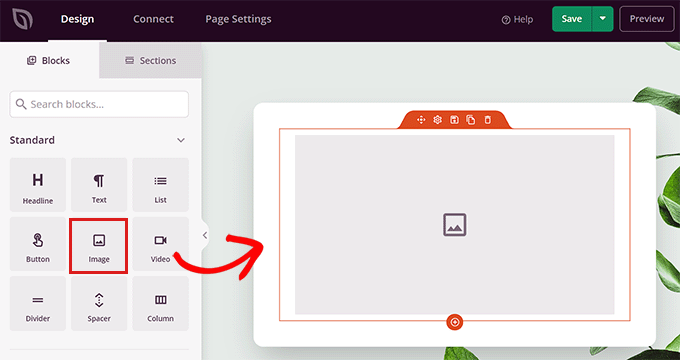
Task: Duplicate the selected image block
Action: (471, 120)
